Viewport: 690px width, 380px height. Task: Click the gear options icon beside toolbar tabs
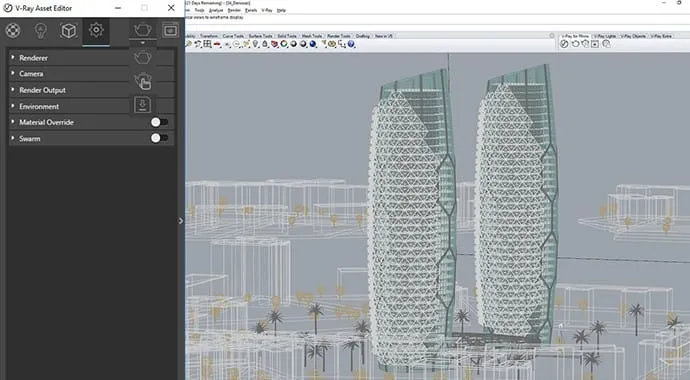click(x=552, y=36)
